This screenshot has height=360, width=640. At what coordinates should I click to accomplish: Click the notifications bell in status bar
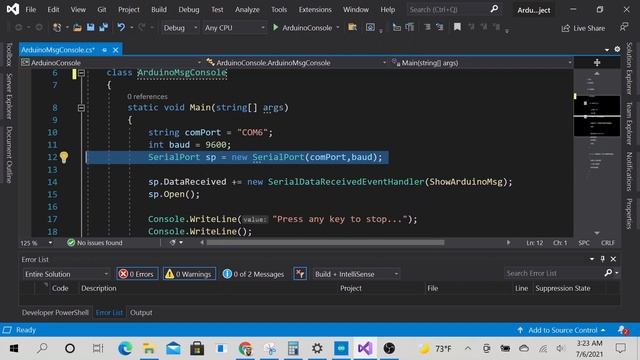coord(622,330)
